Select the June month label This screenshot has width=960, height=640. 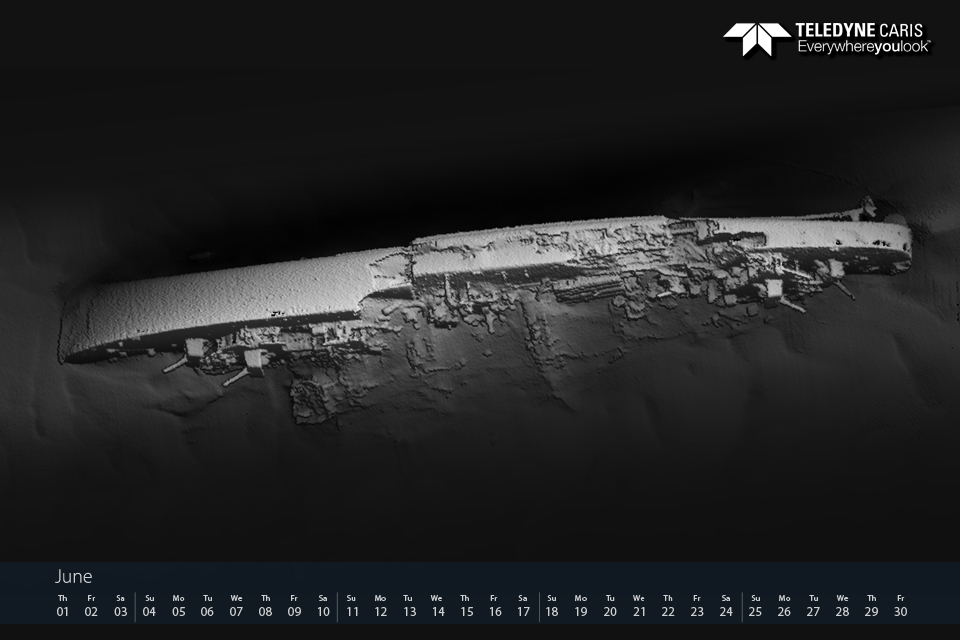[73, 576]
